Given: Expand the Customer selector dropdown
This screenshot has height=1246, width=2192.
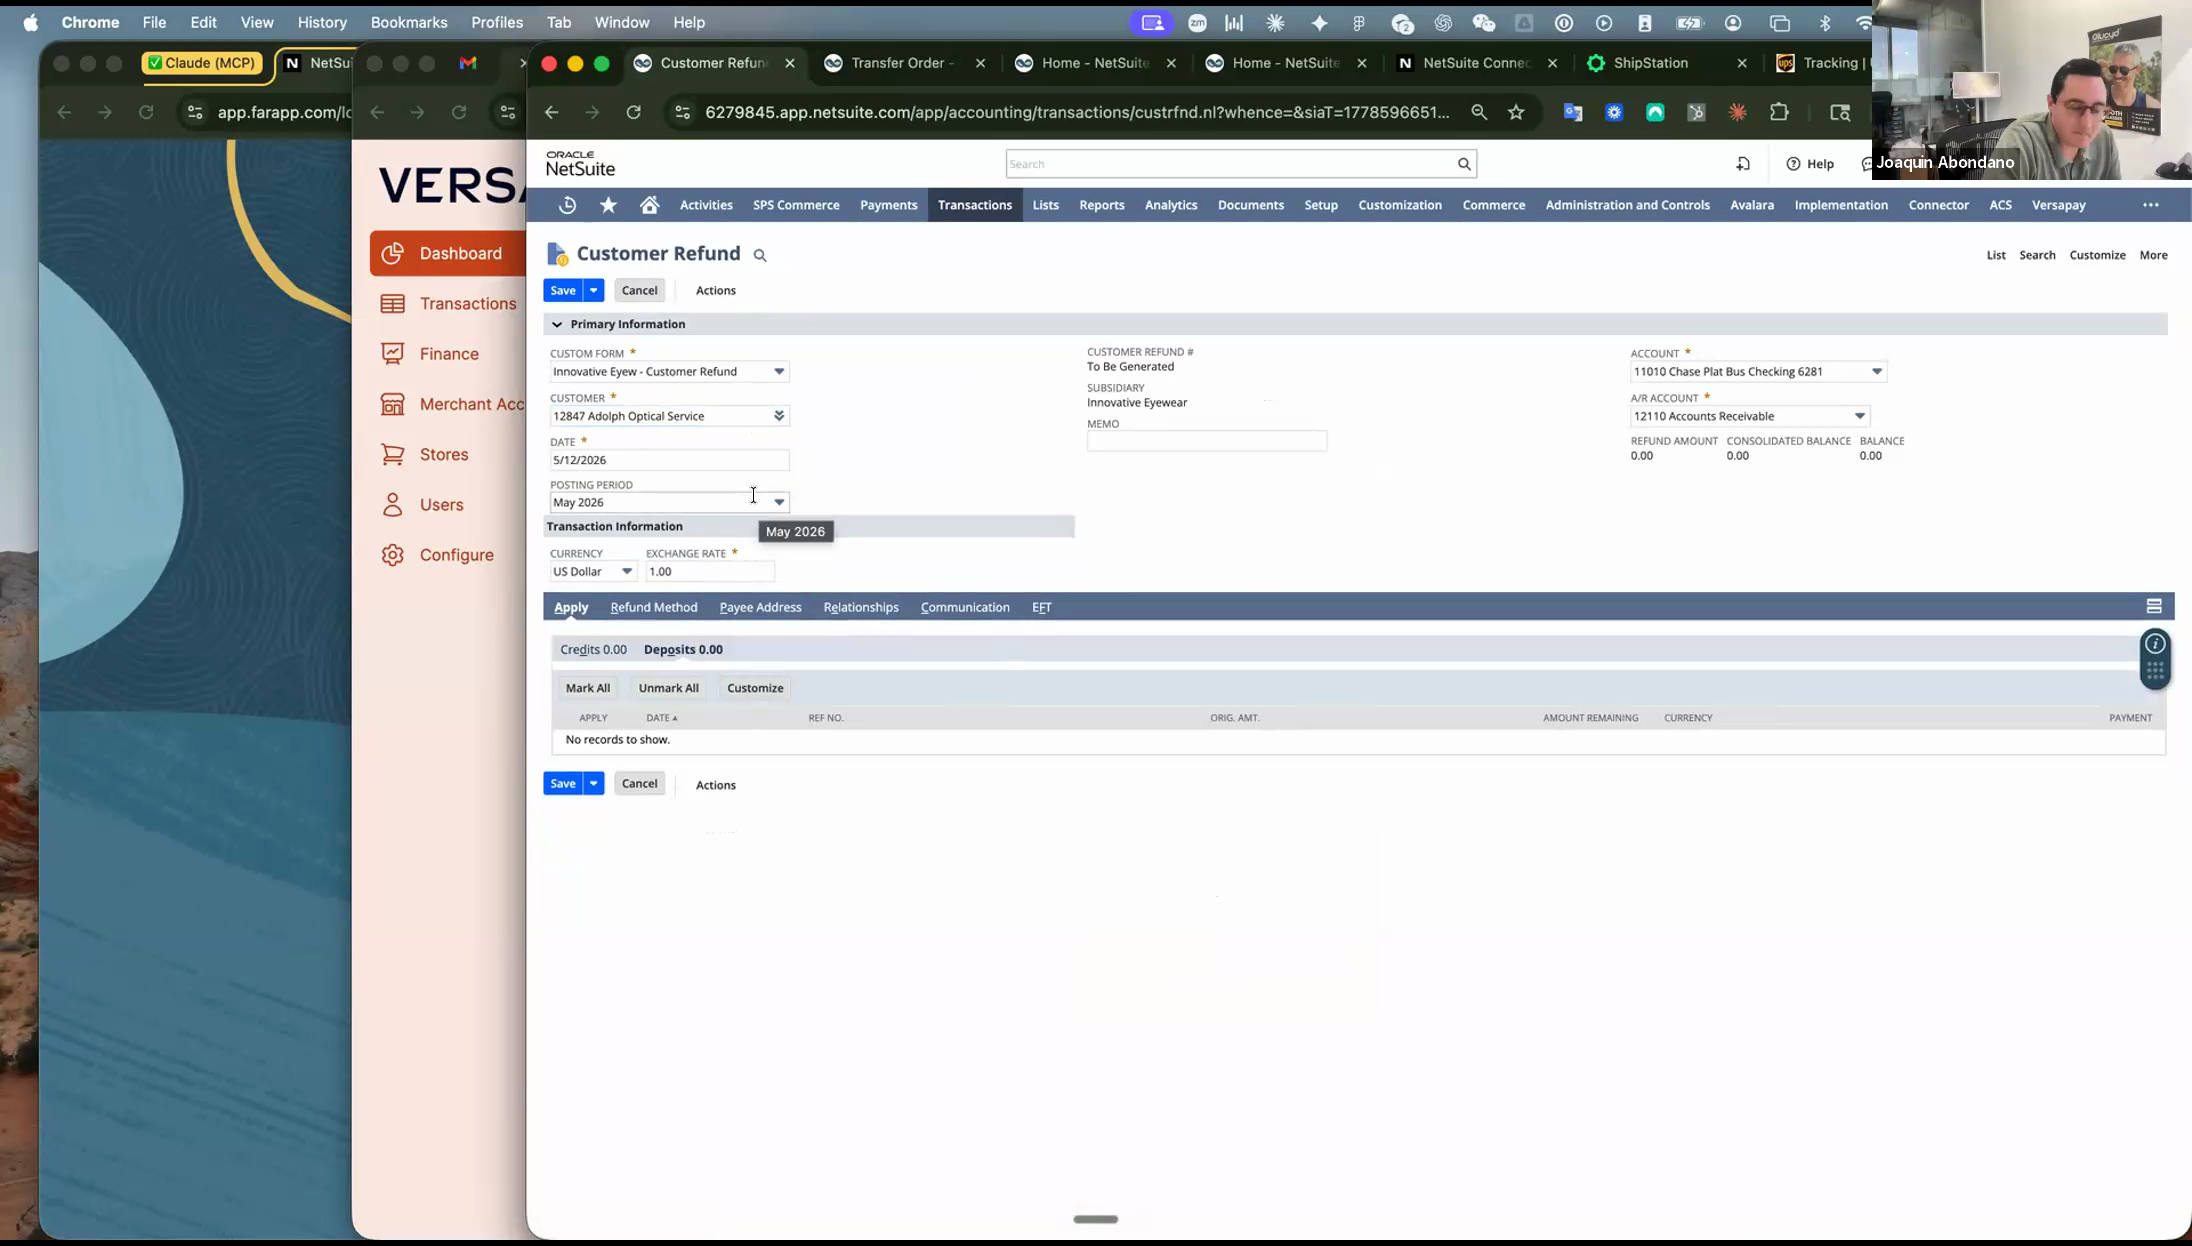Looking at the screenshot, I should coord(779,416).
